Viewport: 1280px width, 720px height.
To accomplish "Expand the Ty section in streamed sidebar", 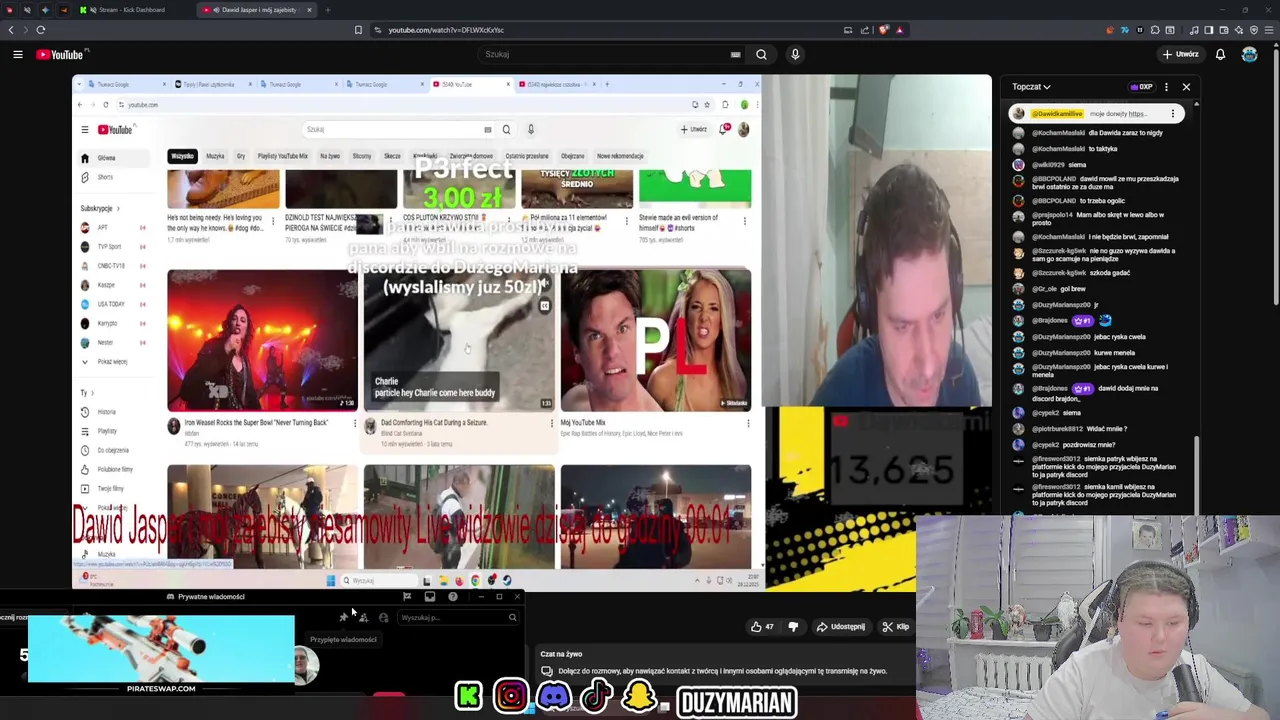I will click(x=87, y=393).
